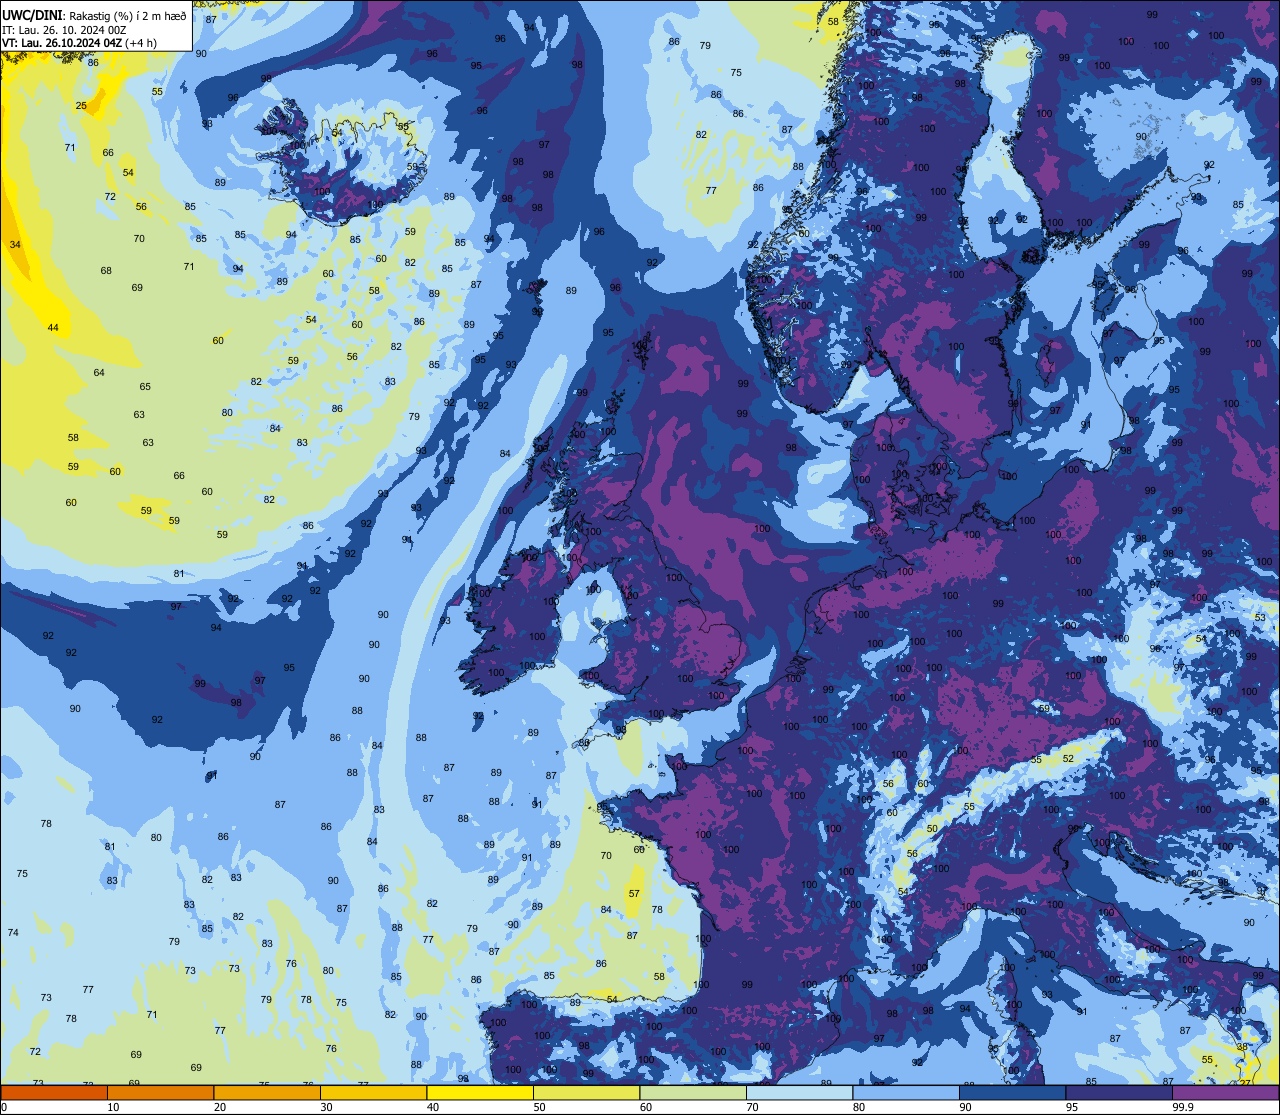Image resolution: width=1280 pixels, height=1115 pixels.
Task: Select the 'IT: Lau. 26. 10. 2024 00Z' line
Action: [x=64, y=30]
